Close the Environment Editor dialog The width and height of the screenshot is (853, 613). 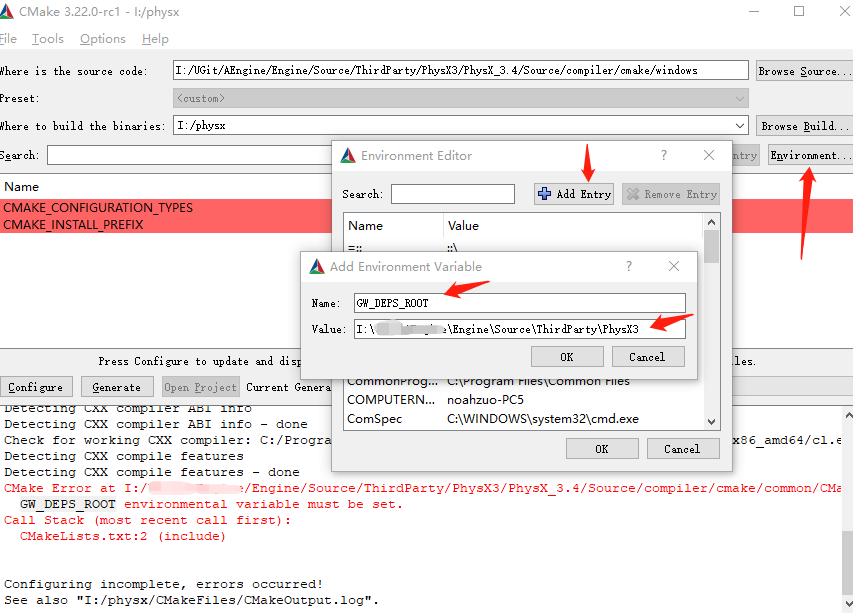(709, 156)
